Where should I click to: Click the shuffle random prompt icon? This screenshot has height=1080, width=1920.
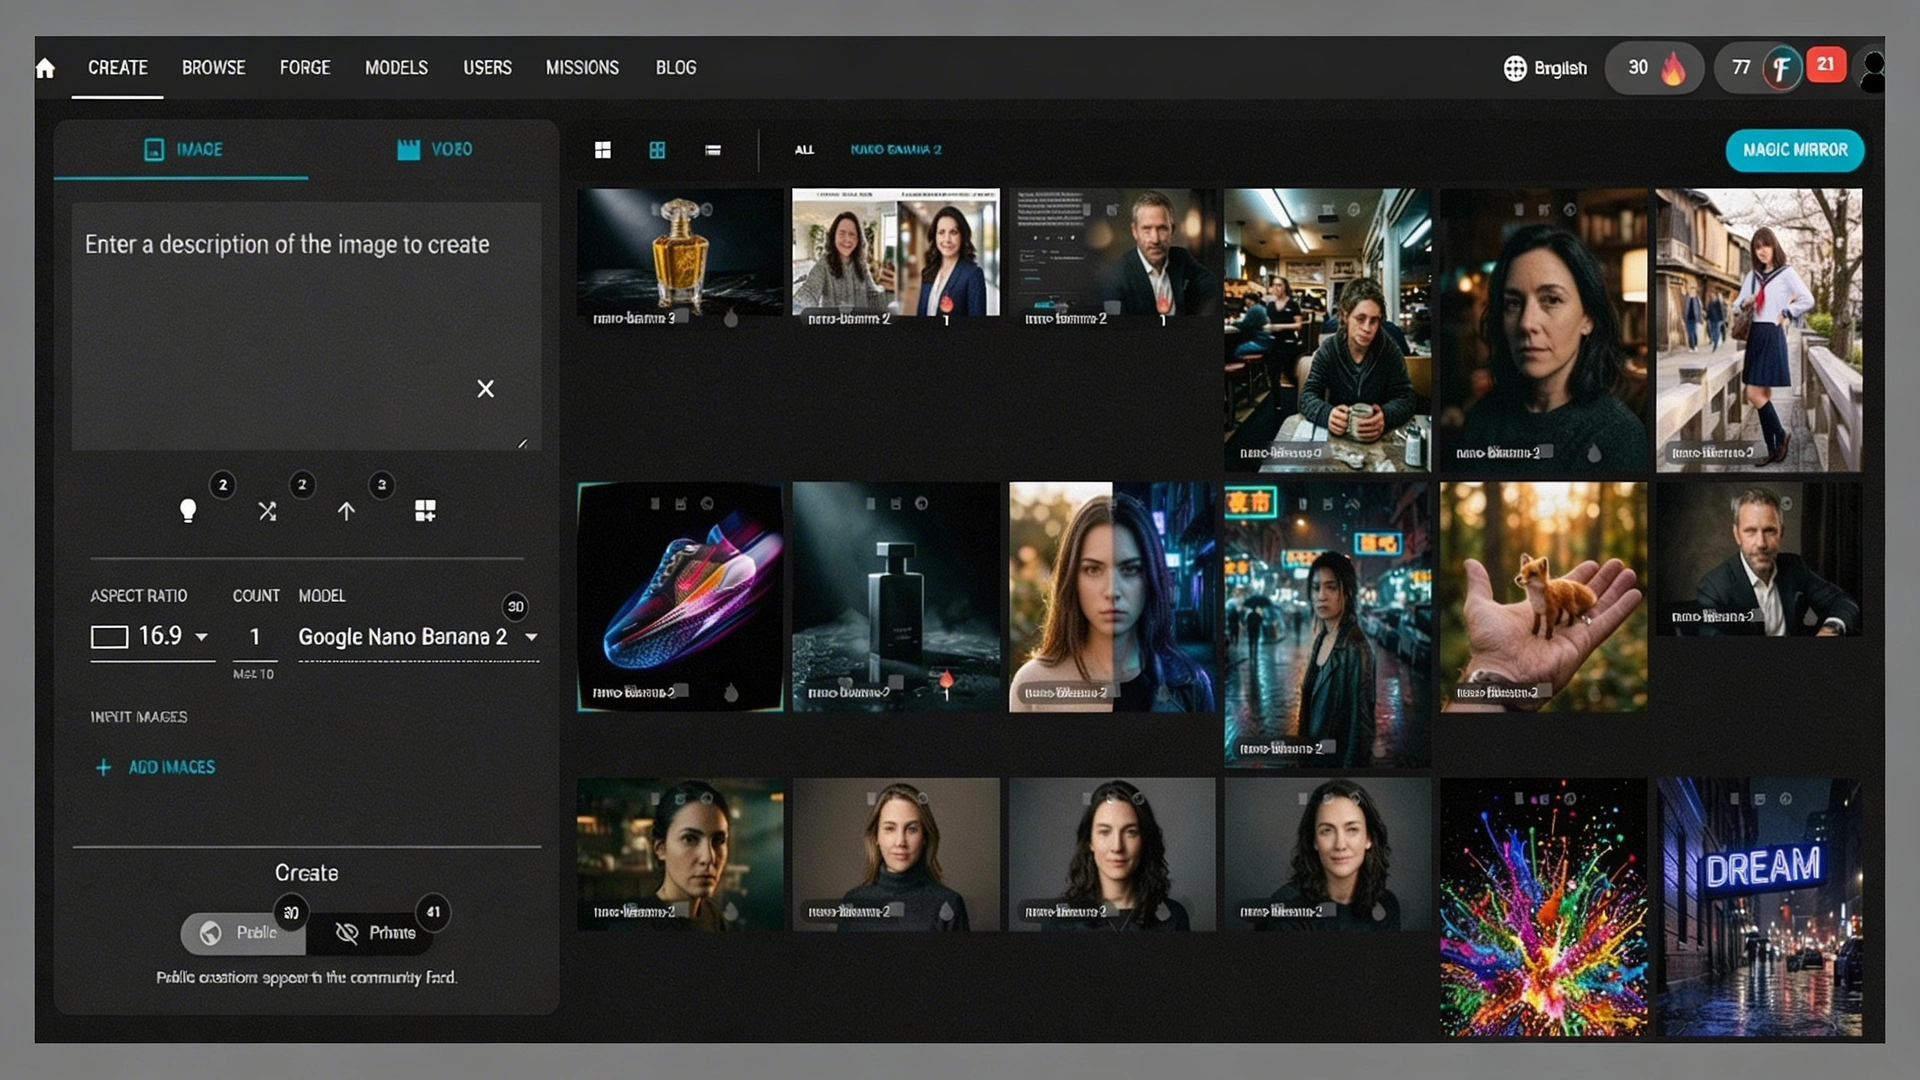point(267,511)
